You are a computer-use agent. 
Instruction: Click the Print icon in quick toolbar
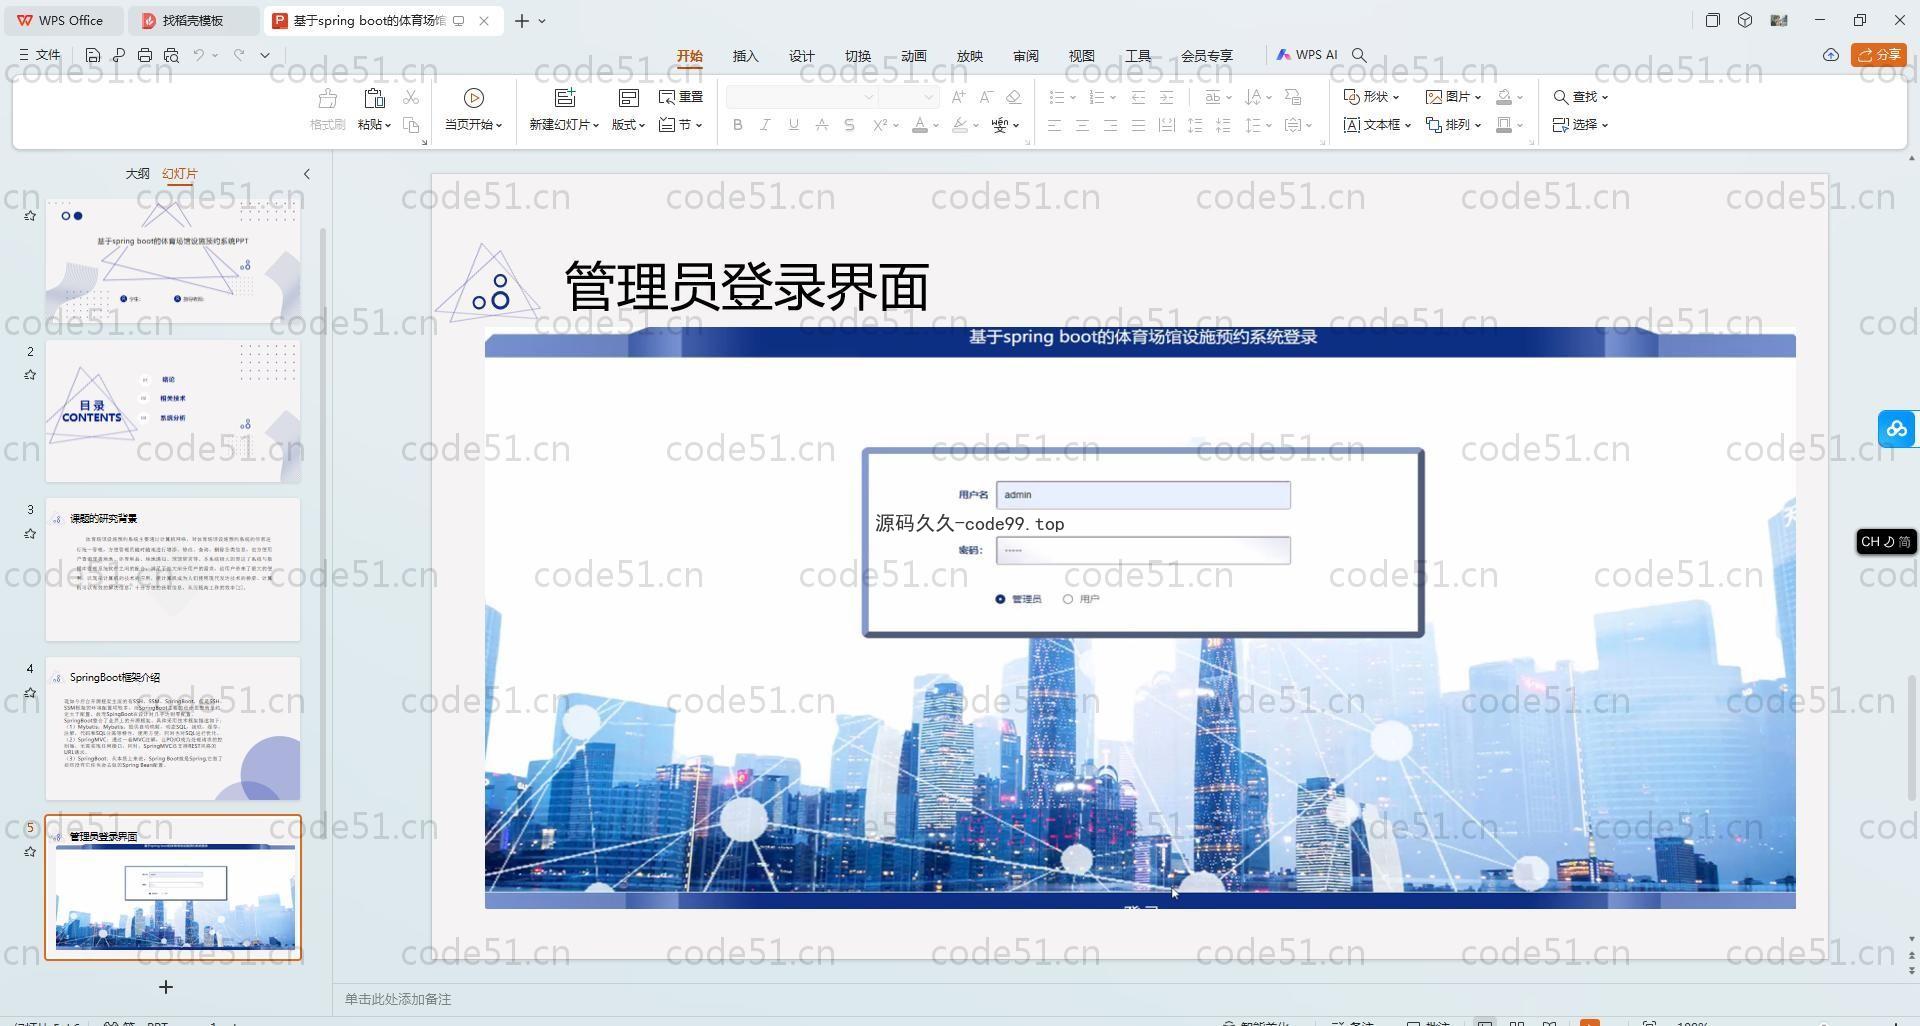tap(145, 55)
